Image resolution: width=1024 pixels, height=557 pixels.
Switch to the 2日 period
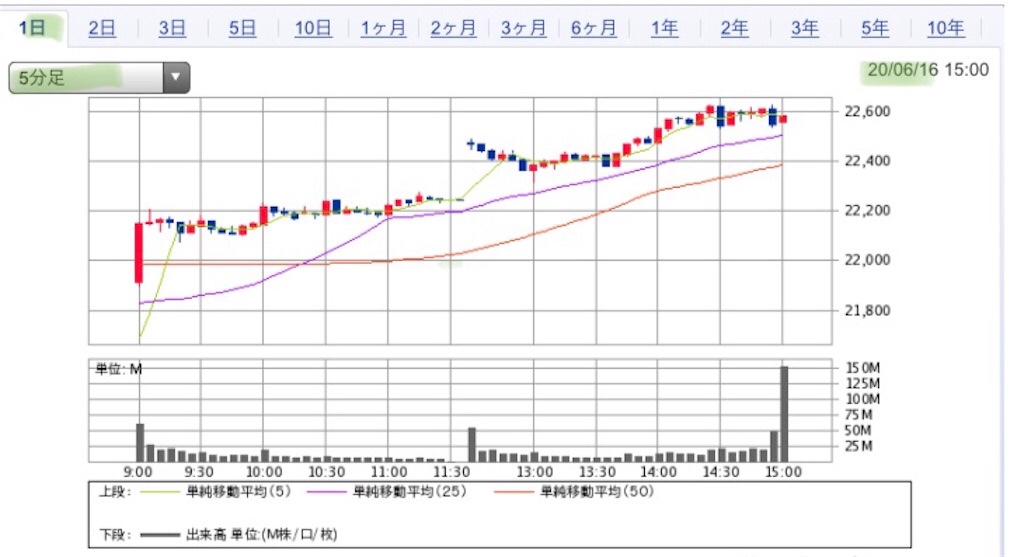(102, 28)
